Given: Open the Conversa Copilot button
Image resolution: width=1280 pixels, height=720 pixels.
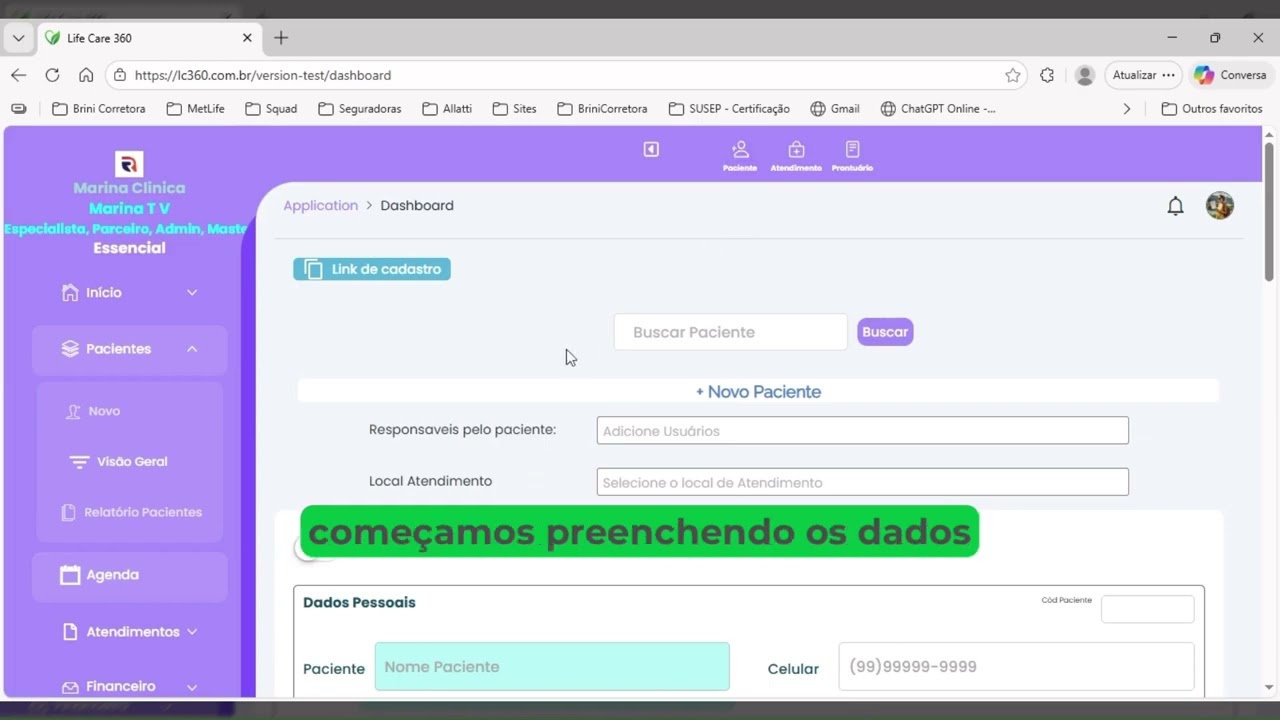Looking at the screenshot, I should (x=1230, y=75).
